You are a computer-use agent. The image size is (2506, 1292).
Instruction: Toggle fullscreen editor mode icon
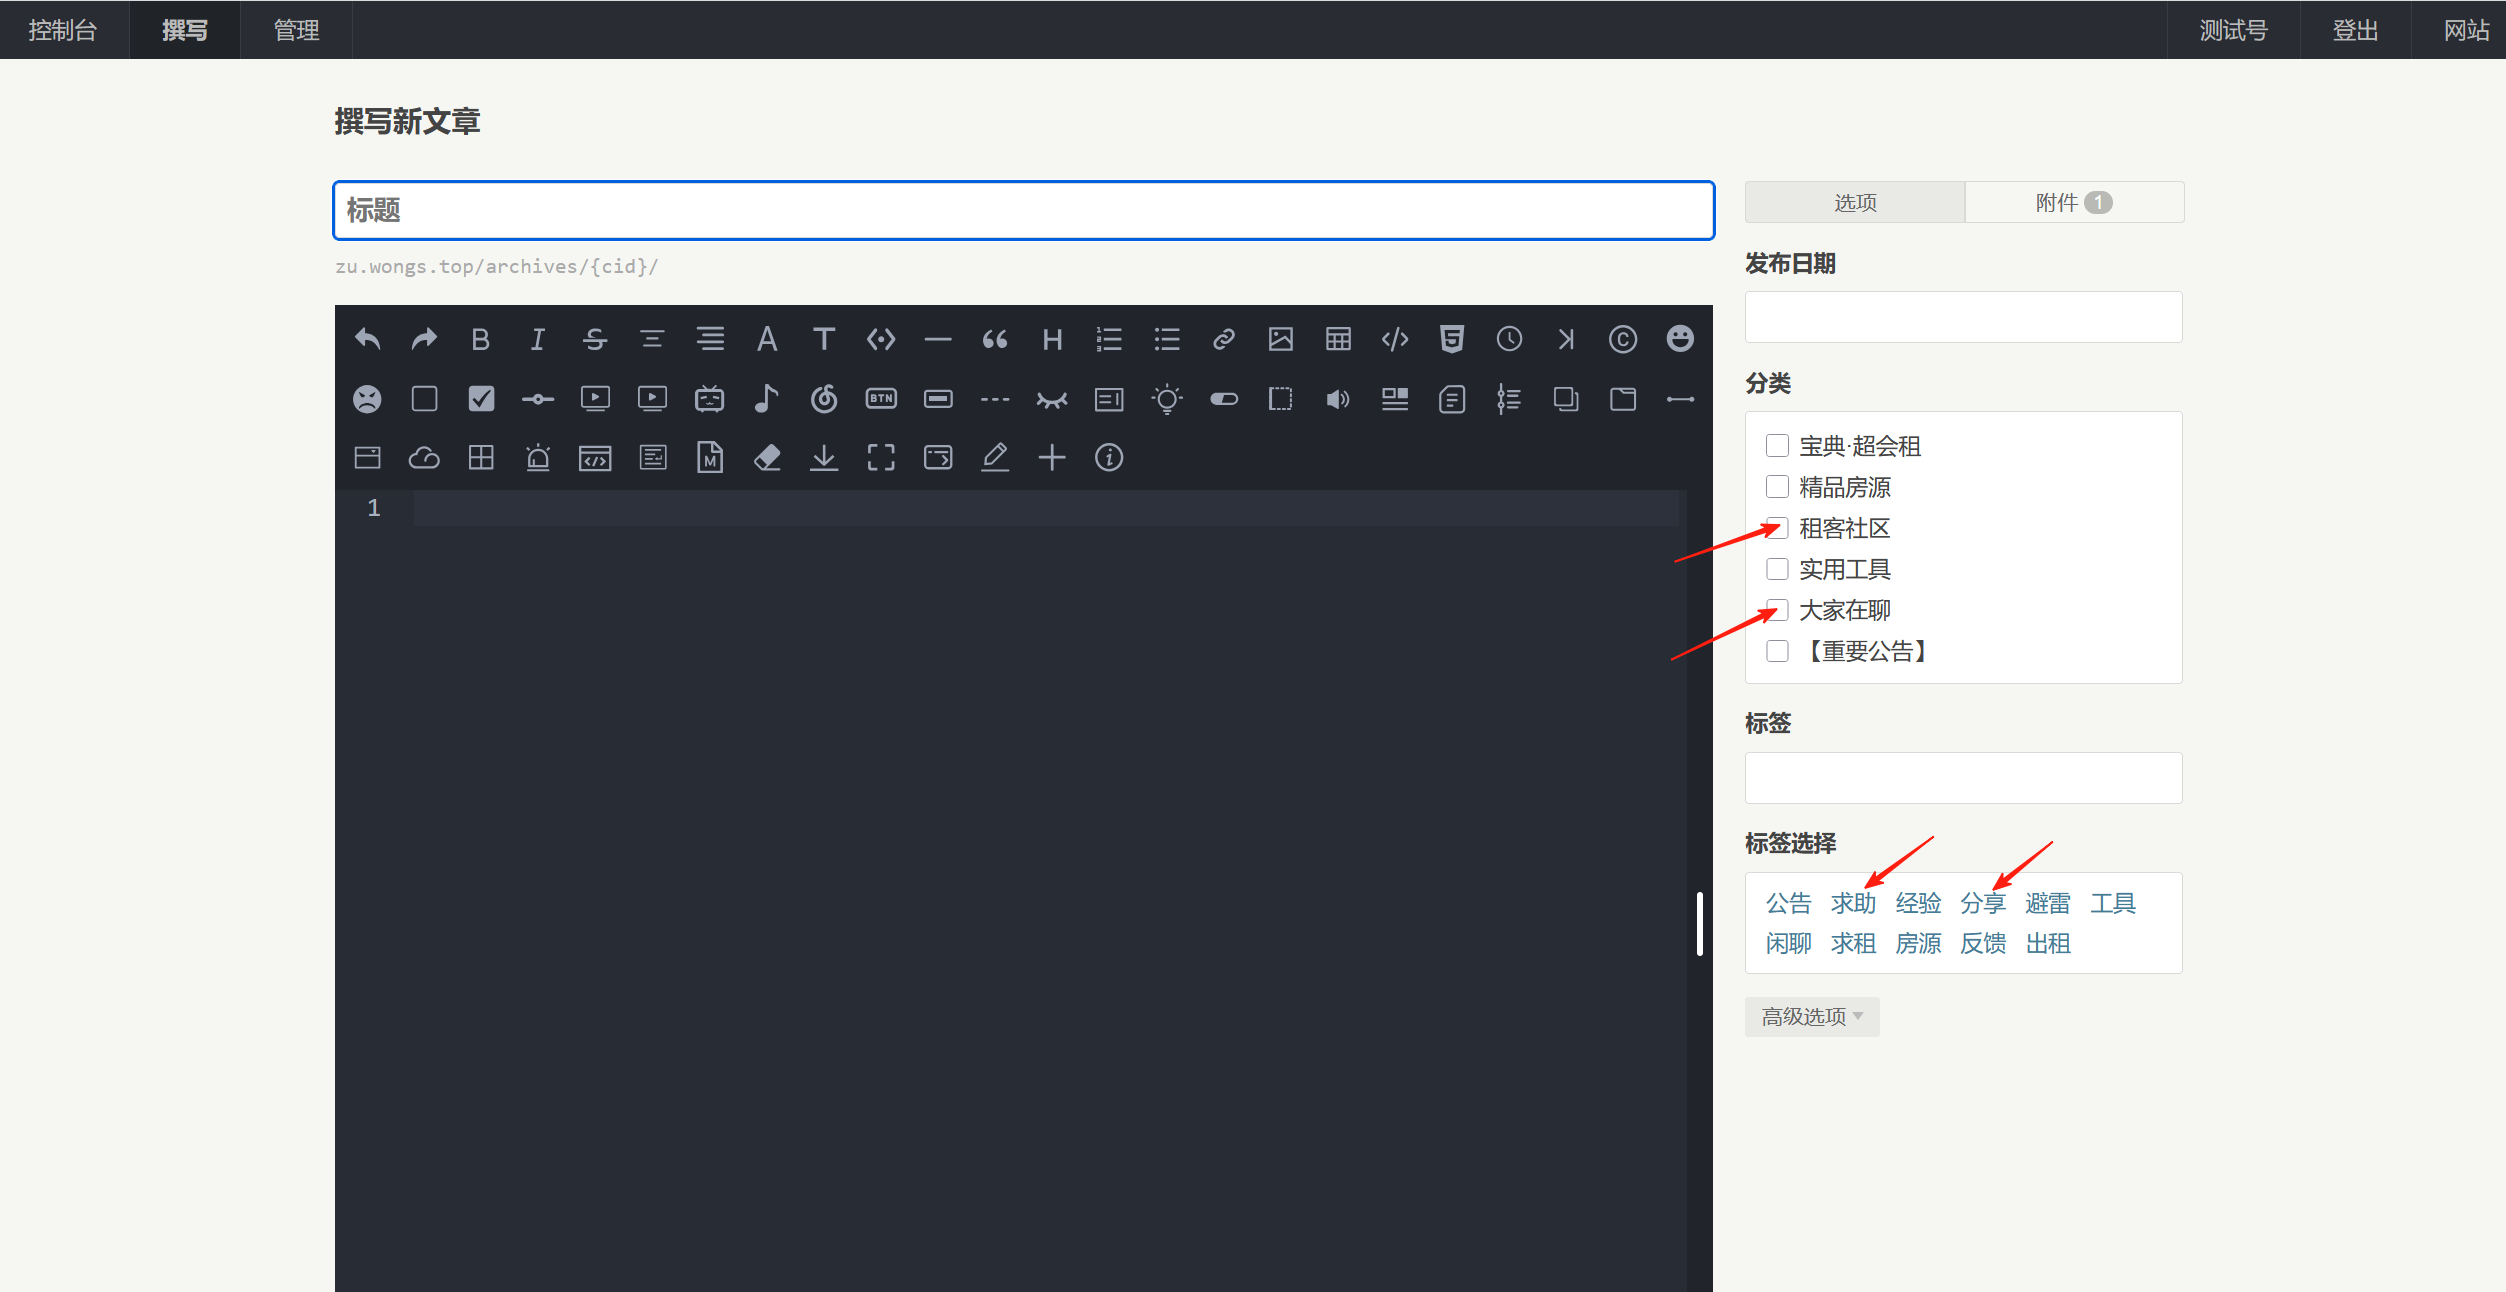coord(880,458)
